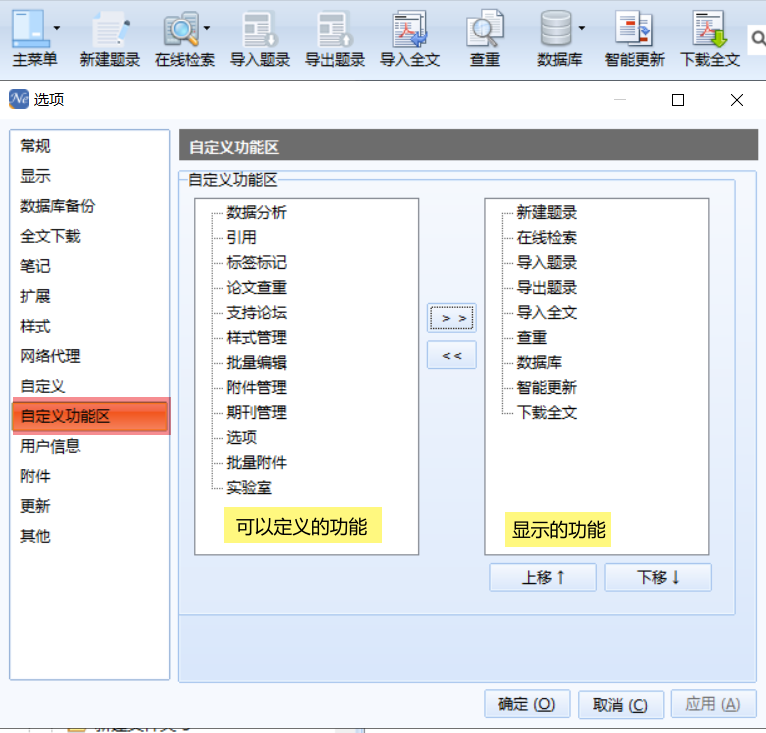The image size is (766, 733).
Task: Select 批量编辑 in available functions list
Action: [x=256, y=363]
